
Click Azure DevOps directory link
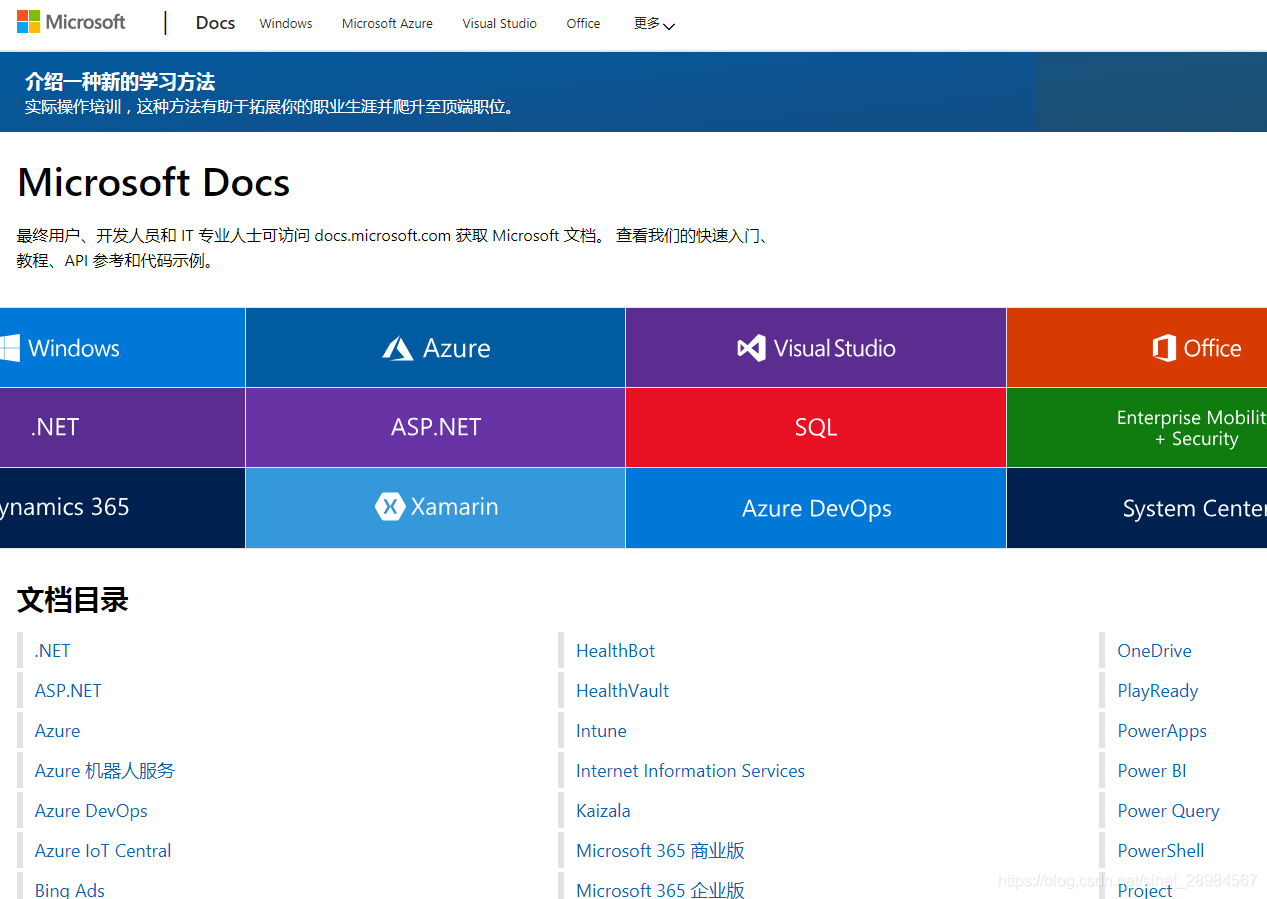click(91, 811)
